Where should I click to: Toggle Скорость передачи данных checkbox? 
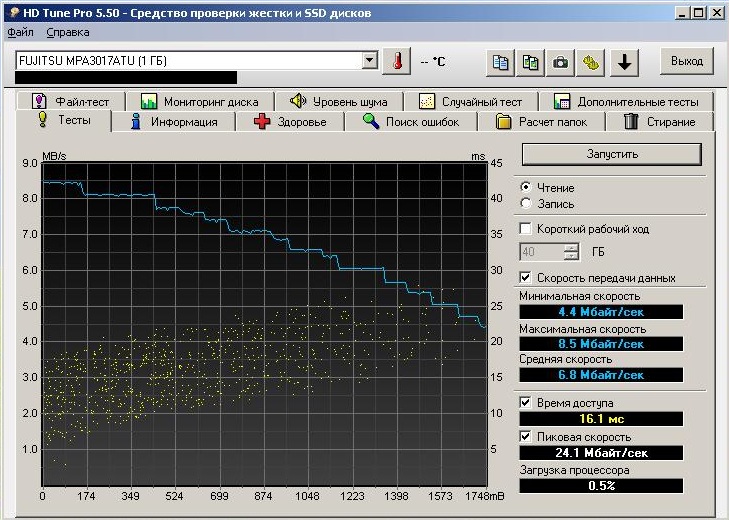pos(525,278)
